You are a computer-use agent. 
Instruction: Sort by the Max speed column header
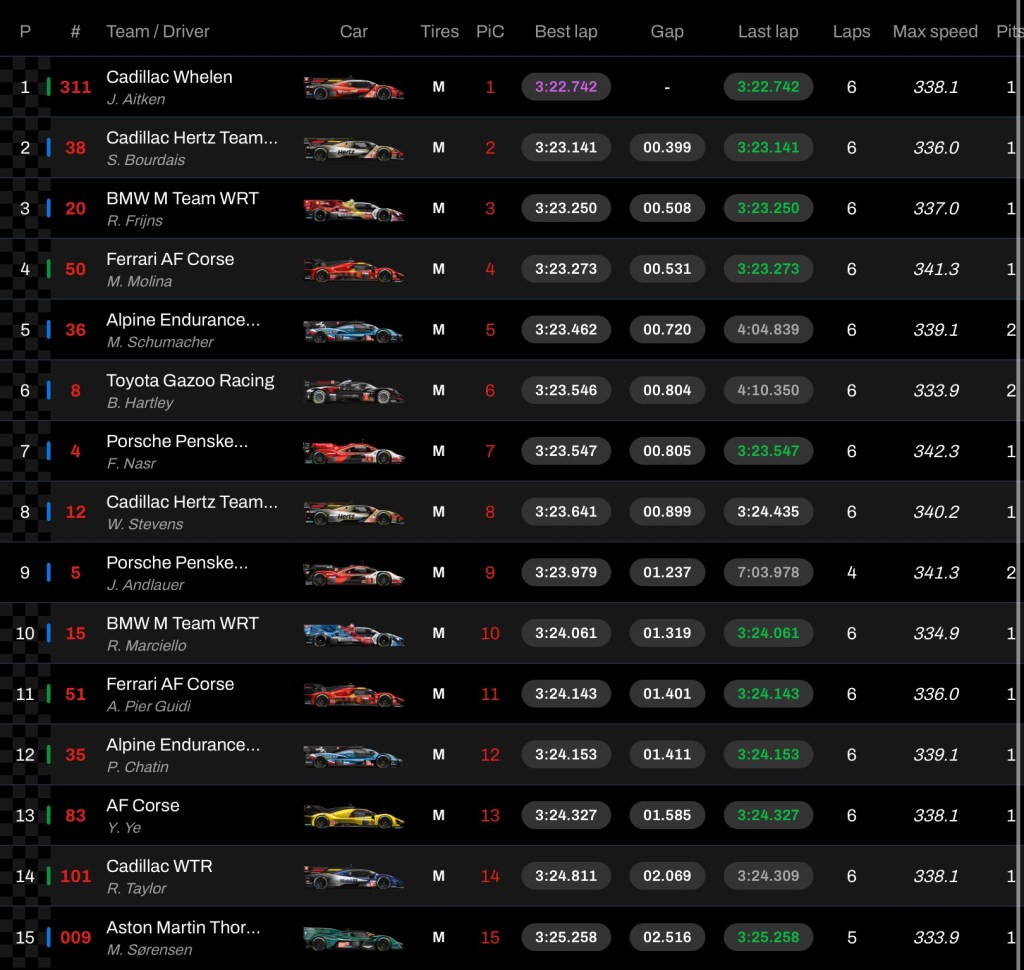(x=935, y=31)
